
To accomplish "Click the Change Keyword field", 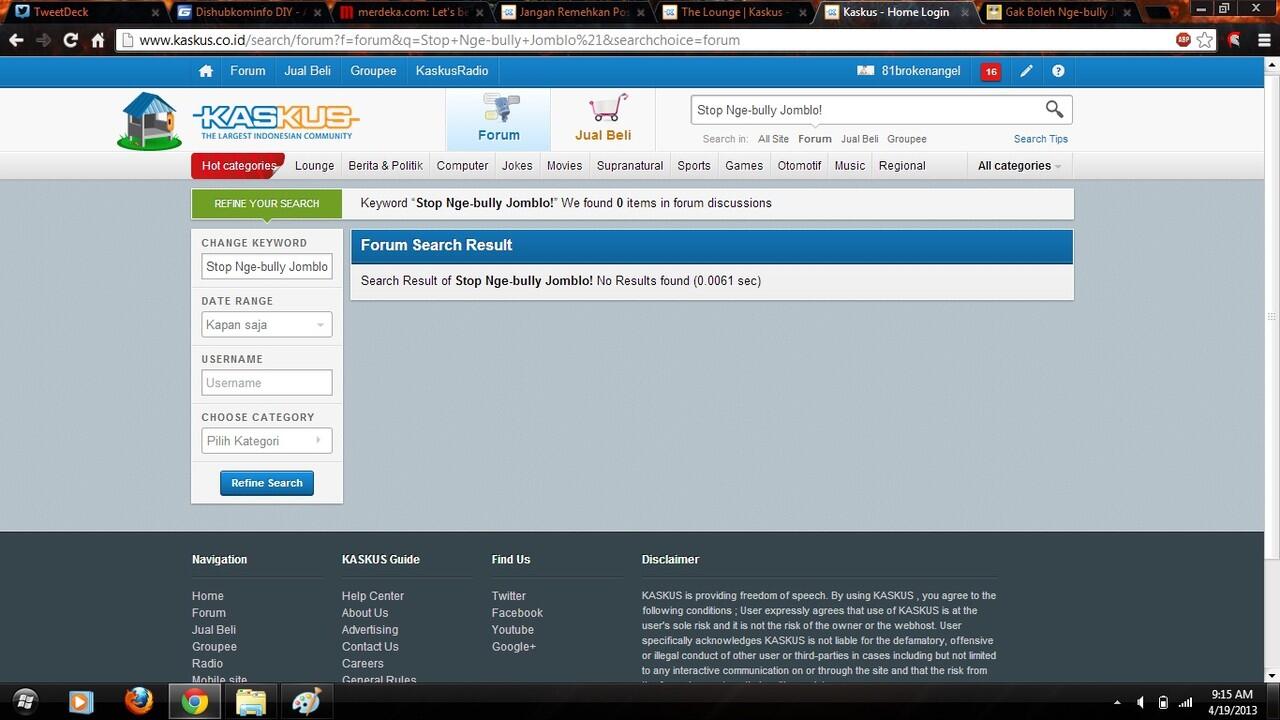I will tap(267, 267).
